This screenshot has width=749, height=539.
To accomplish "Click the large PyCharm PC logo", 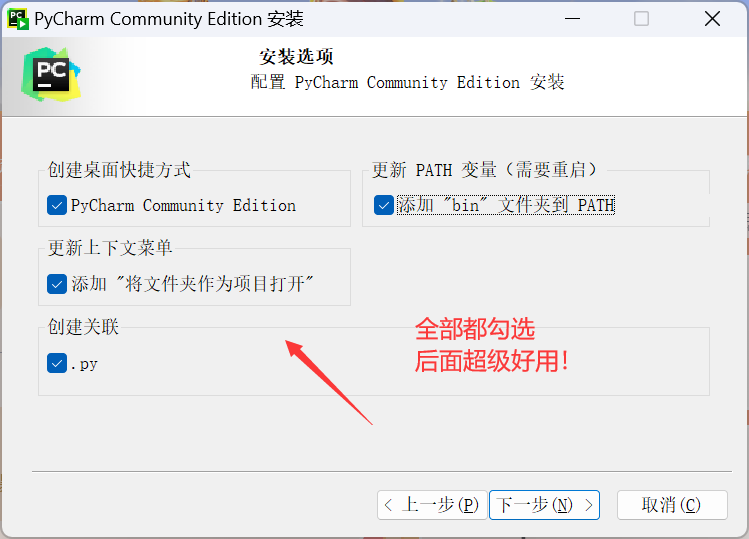I will click(x=51, y=75).
